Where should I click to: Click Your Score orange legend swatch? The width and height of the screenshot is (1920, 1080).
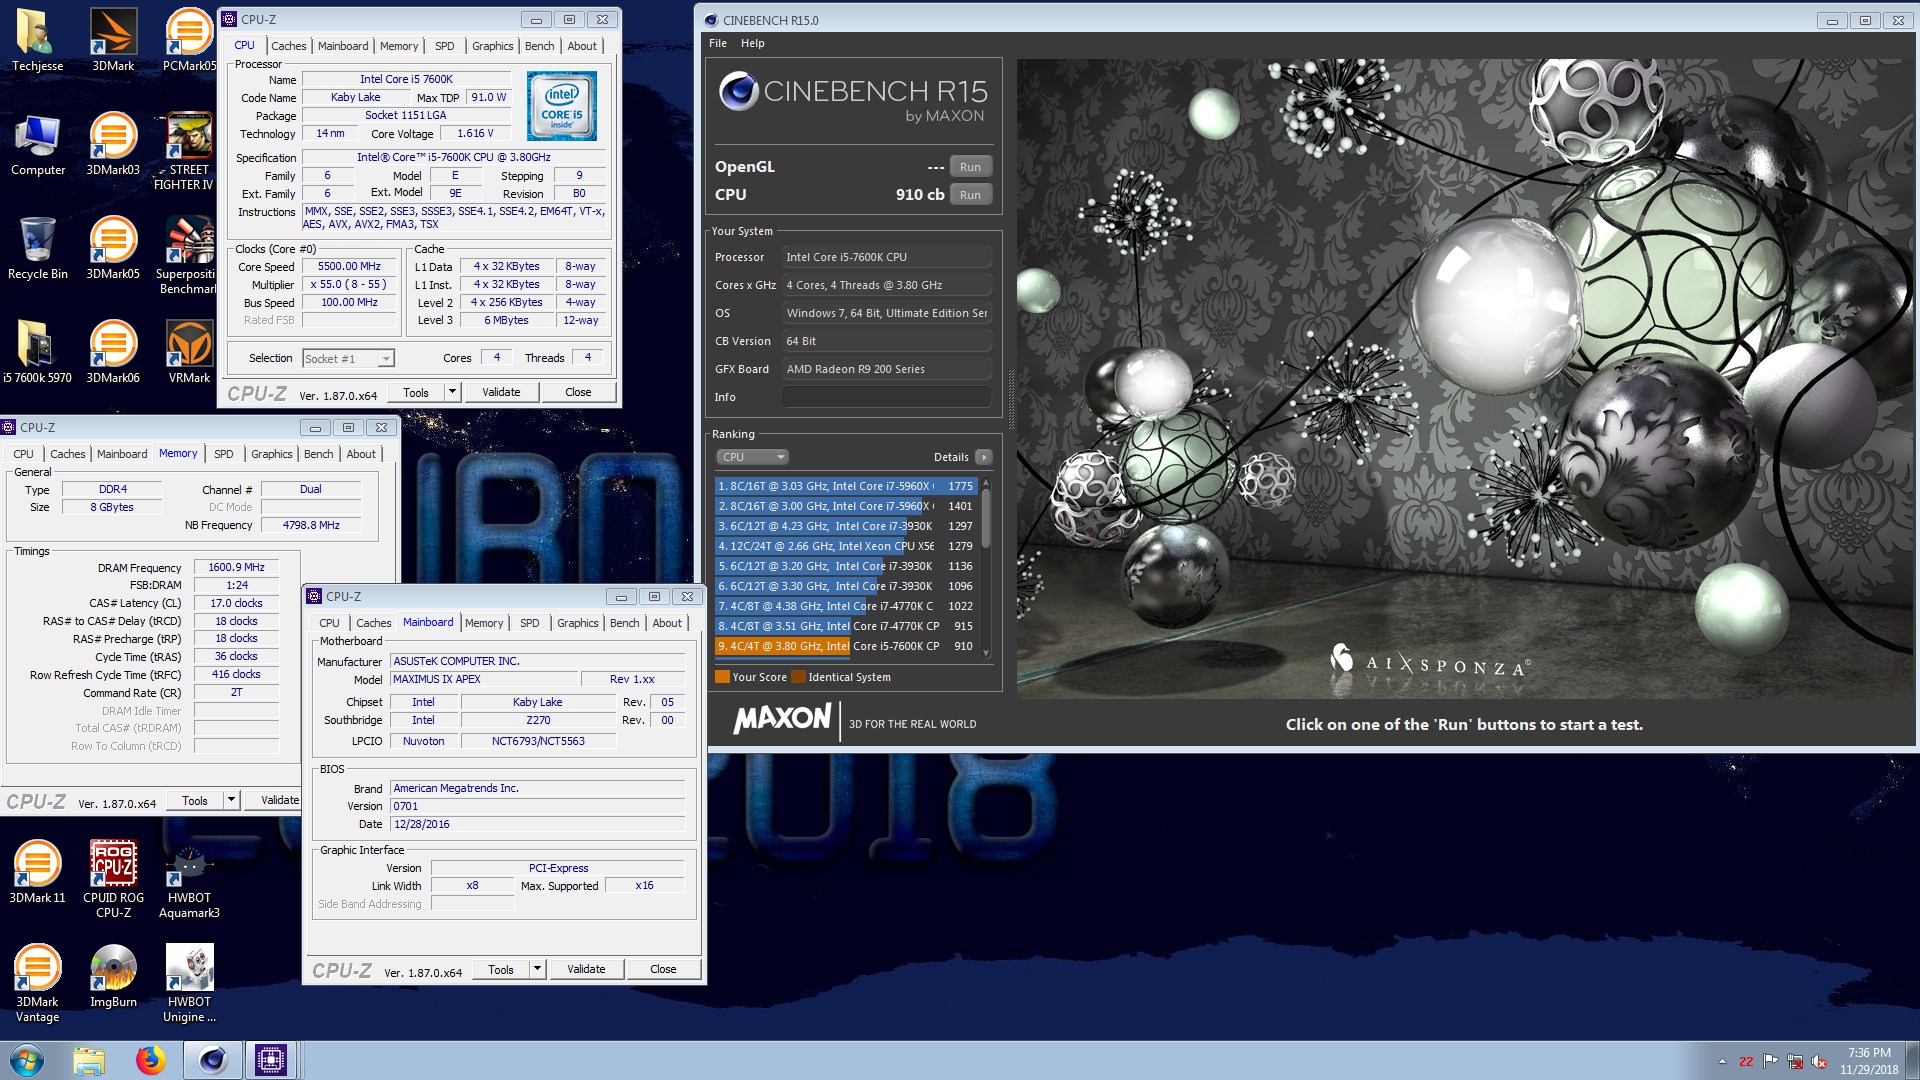[722, 677]
